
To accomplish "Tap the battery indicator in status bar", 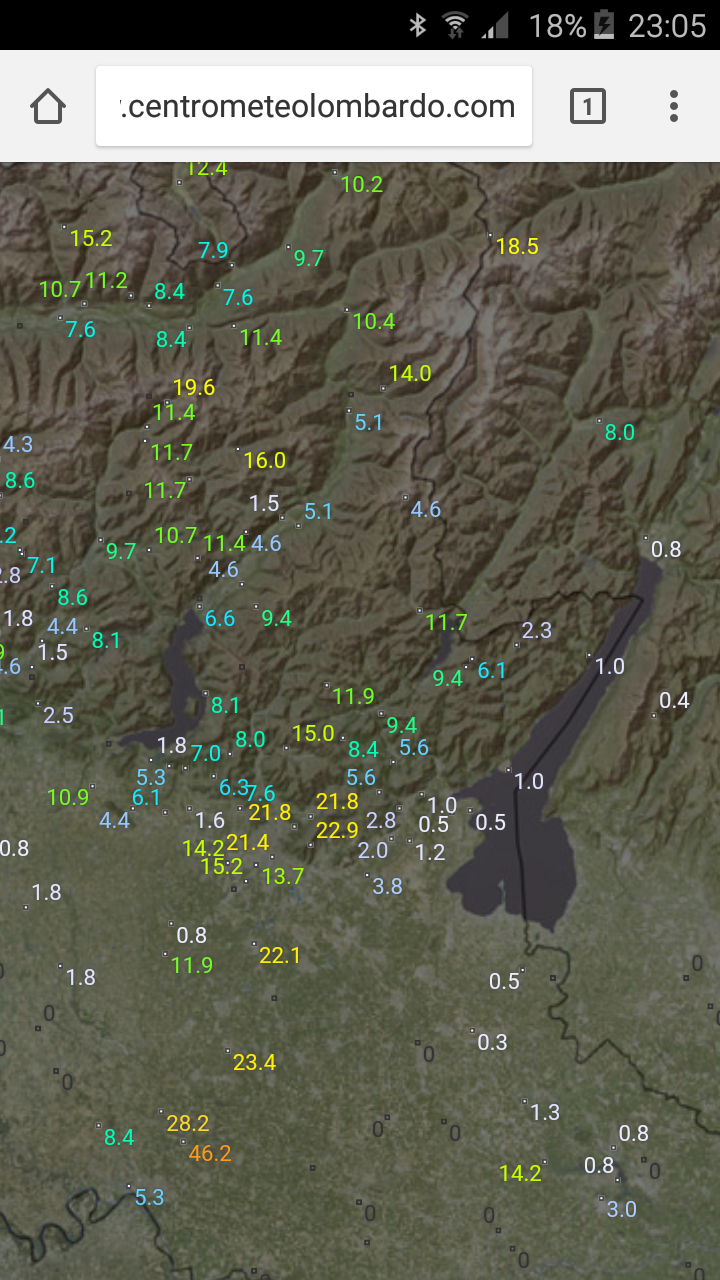I will (604, 25).
